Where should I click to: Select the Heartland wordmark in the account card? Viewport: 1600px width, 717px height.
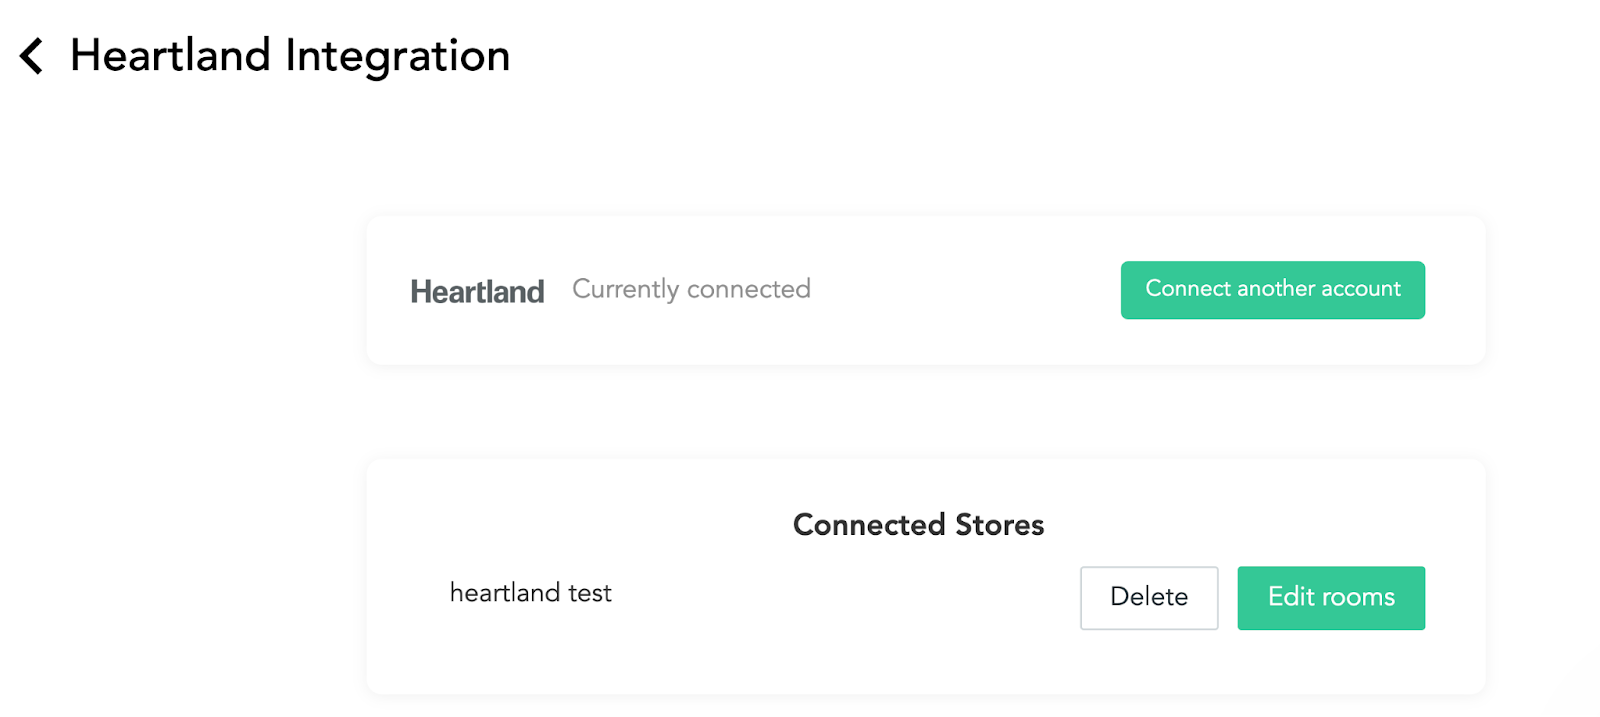click(477, 290)
